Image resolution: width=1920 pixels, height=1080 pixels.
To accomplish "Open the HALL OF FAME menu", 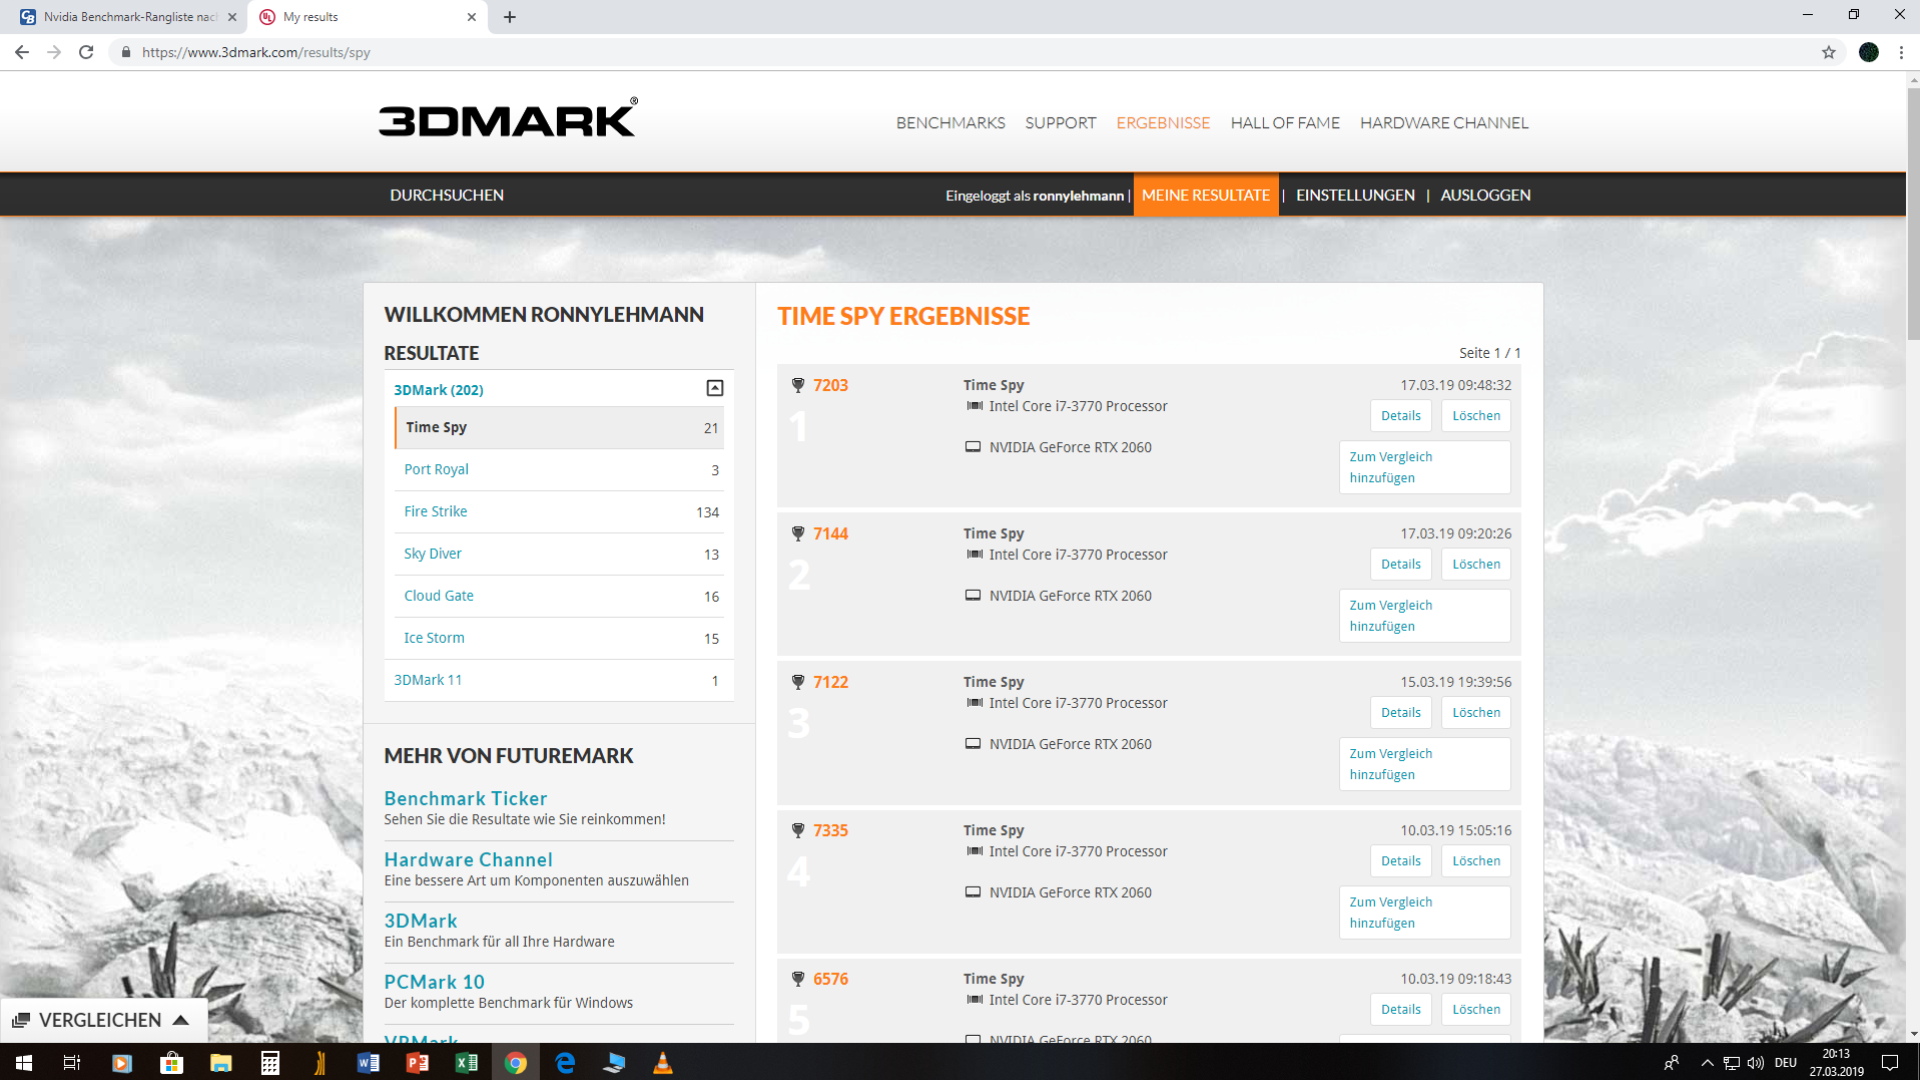I will (x=1284, y=123).
